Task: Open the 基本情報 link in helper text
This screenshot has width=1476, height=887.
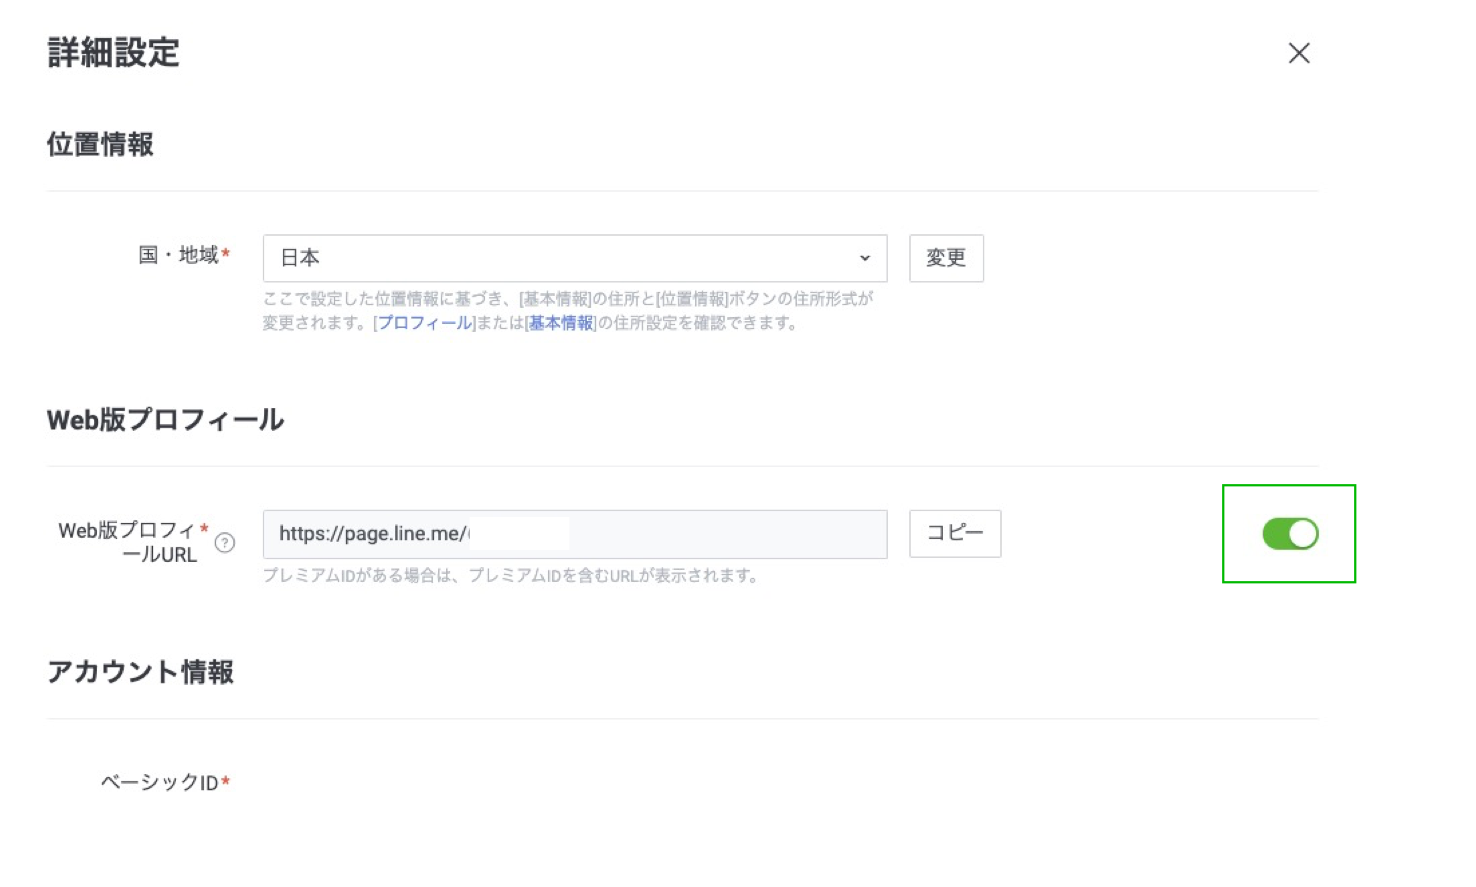Action: (x=561, y=323)
